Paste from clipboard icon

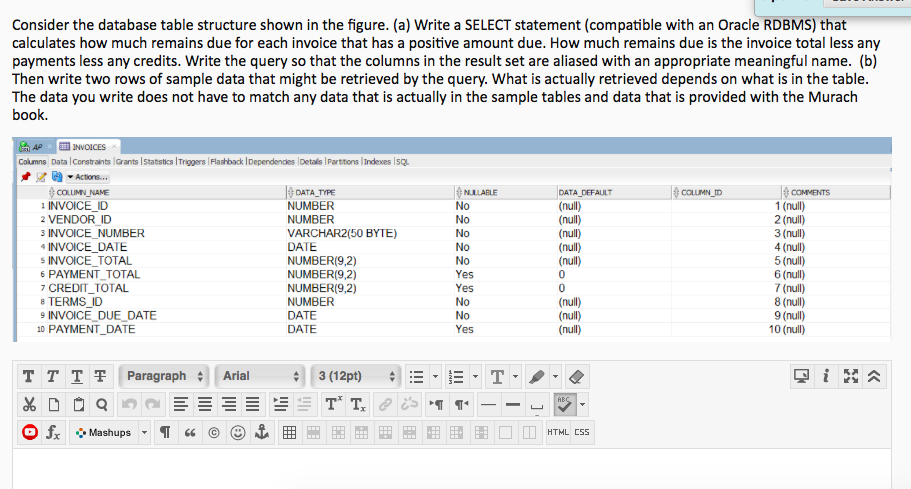click(78, 404)
